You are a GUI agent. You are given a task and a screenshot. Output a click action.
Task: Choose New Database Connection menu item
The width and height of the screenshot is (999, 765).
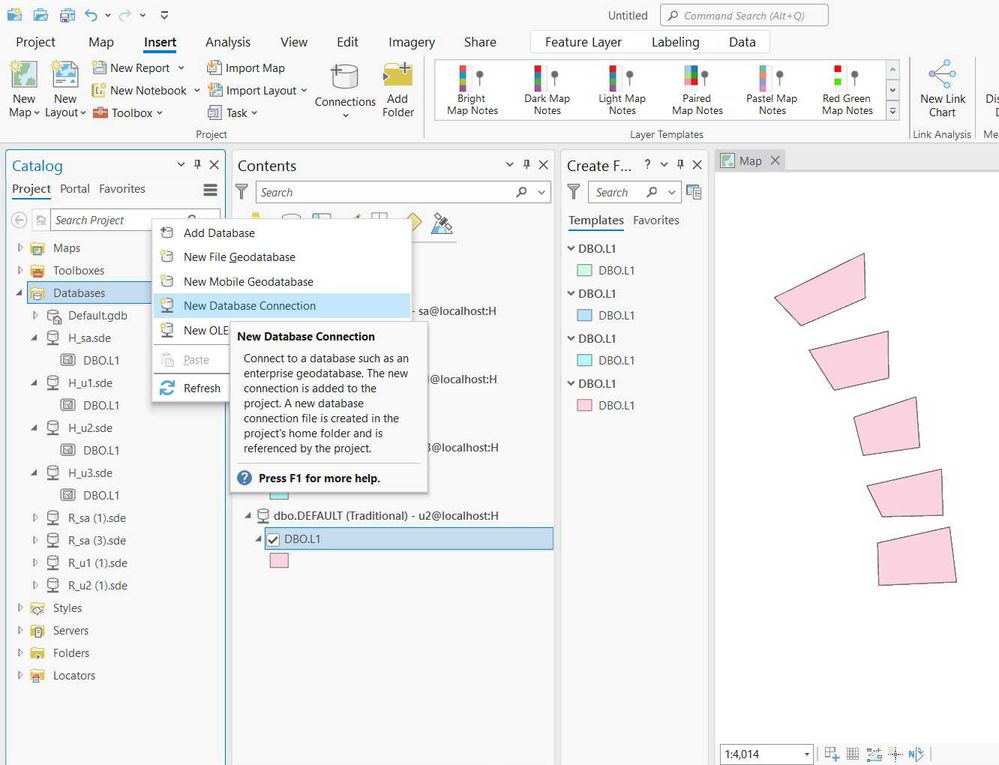282,306
